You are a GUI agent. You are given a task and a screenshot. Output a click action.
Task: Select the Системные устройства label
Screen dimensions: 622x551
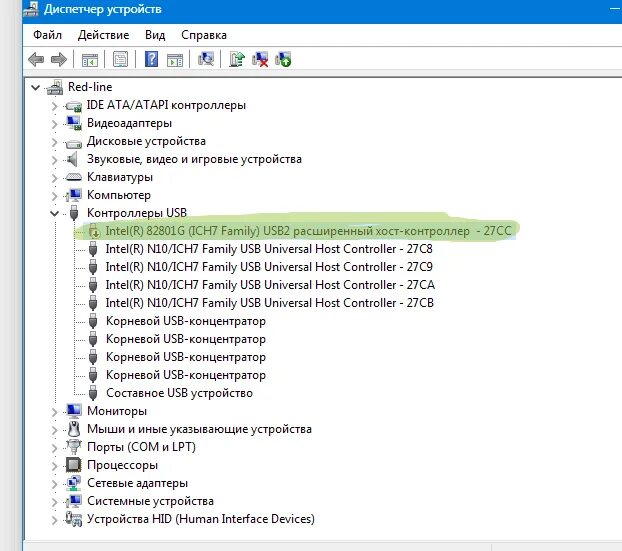(x=150, y=501)
